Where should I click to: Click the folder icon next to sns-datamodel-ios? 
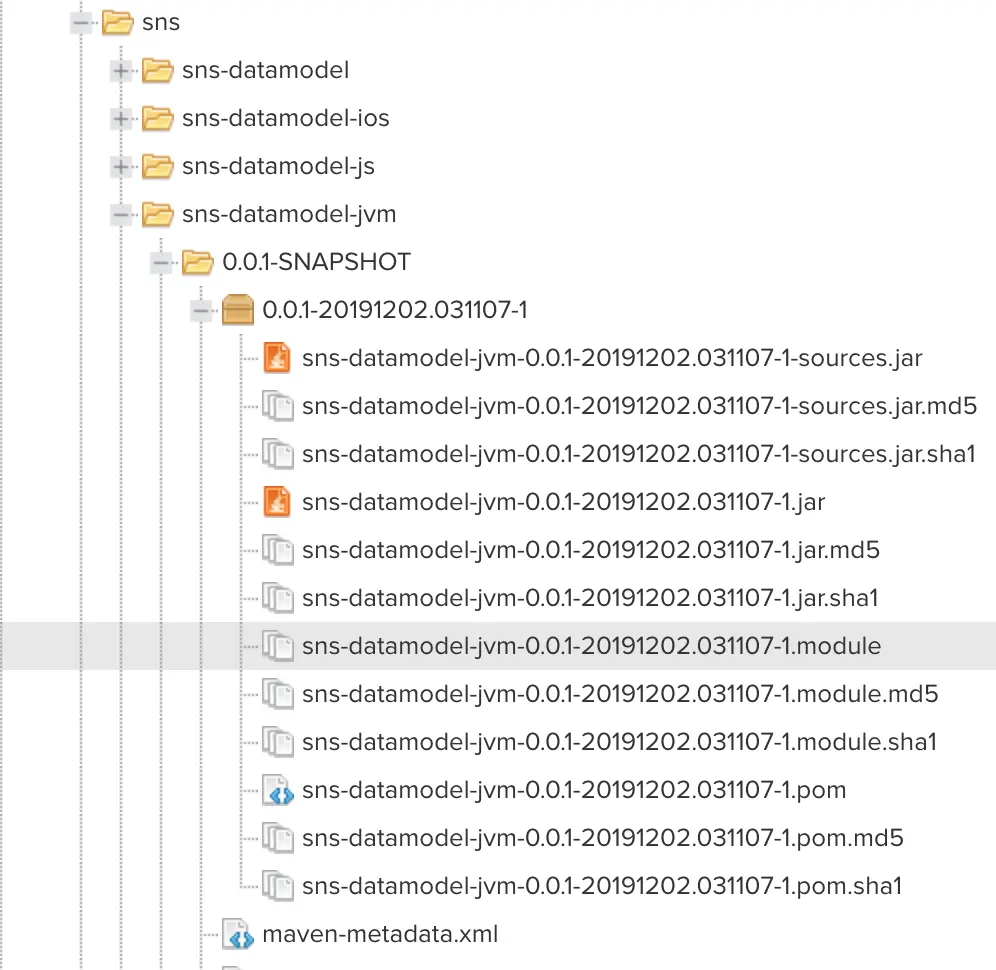click(158, 118)
